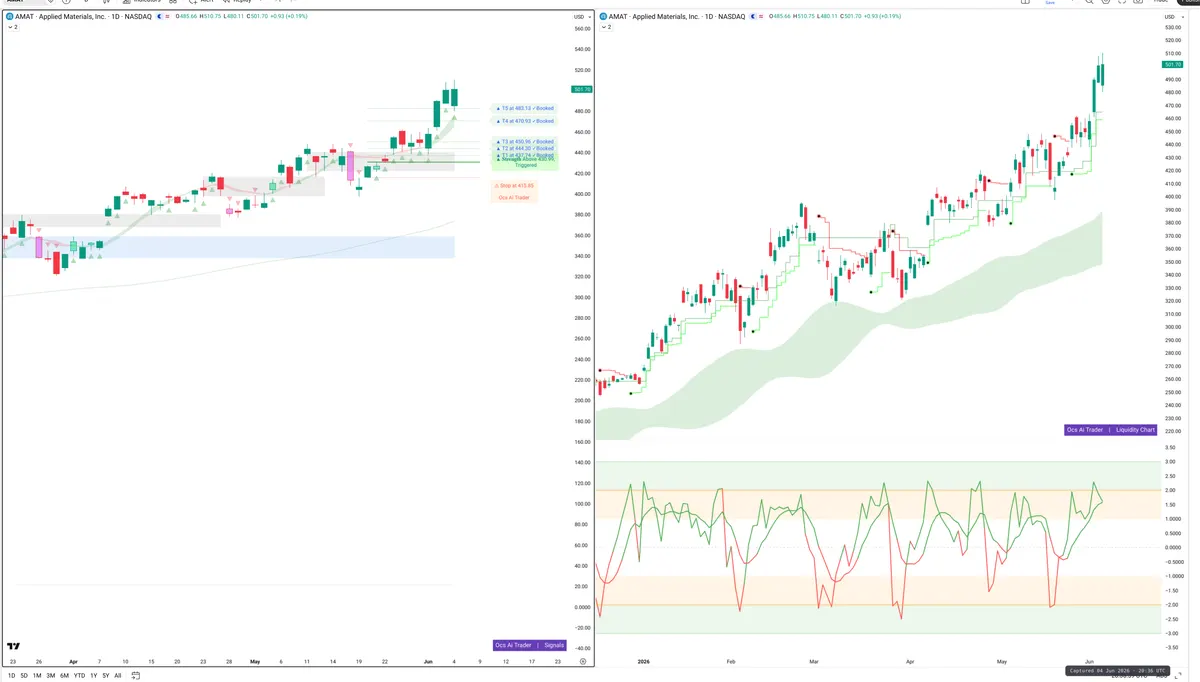Click Jun label on left chart time axis
The height and width of the screenshot is (682, 1200).
pos(428,661)
